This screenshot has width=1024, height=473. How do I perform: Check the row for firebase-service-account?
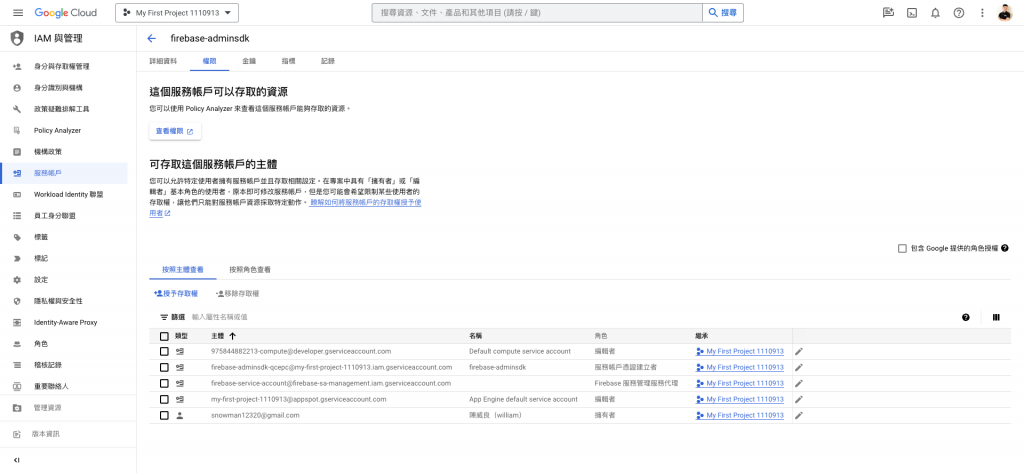pos(164,383)
